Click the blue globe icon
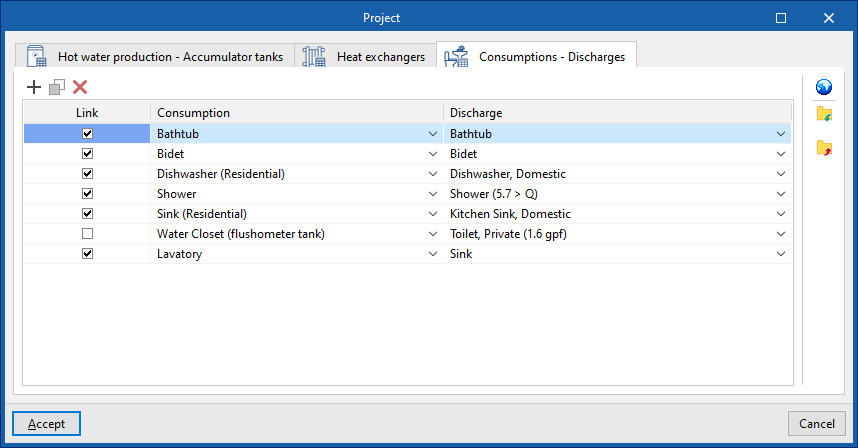858x448 pixels. 824,88
